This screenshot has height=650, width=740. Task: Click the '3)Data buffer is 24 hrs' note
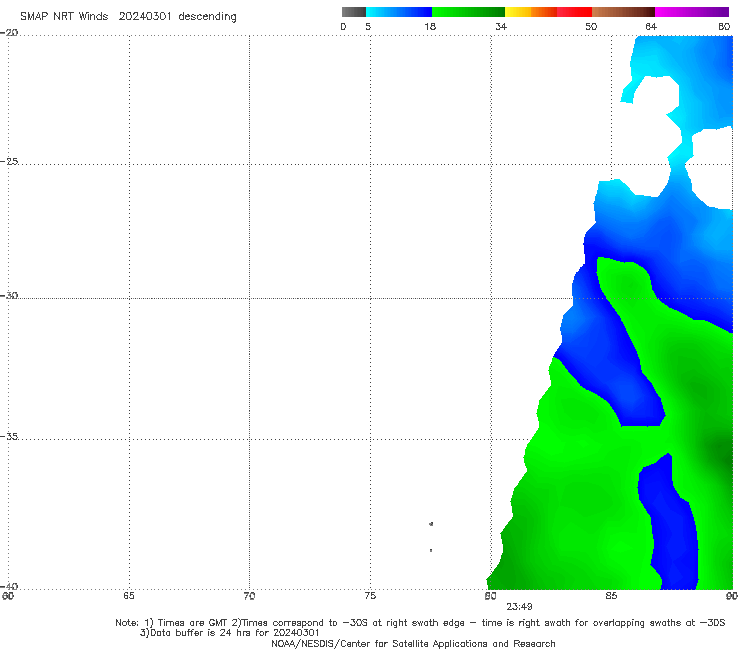[229, 633]
